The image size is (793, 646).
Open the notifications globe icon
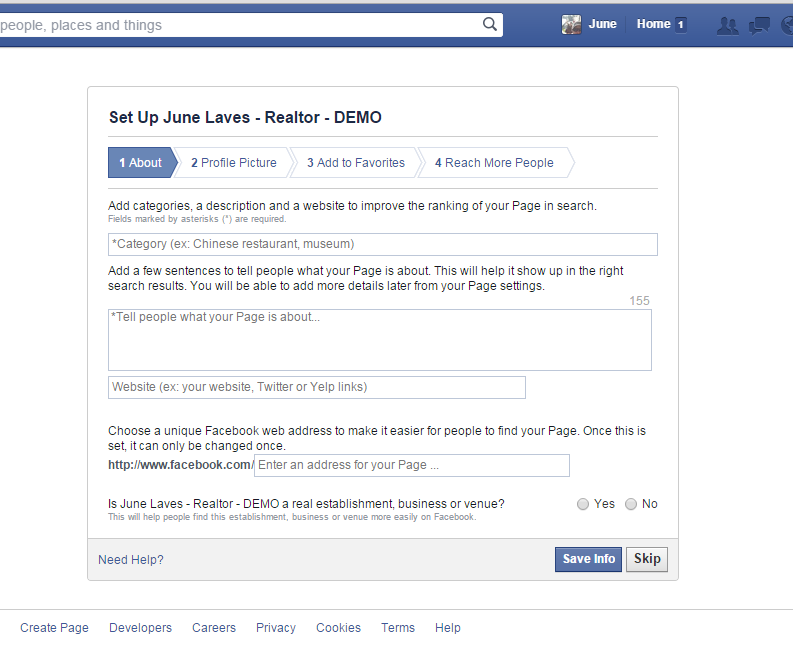(787, 25)
